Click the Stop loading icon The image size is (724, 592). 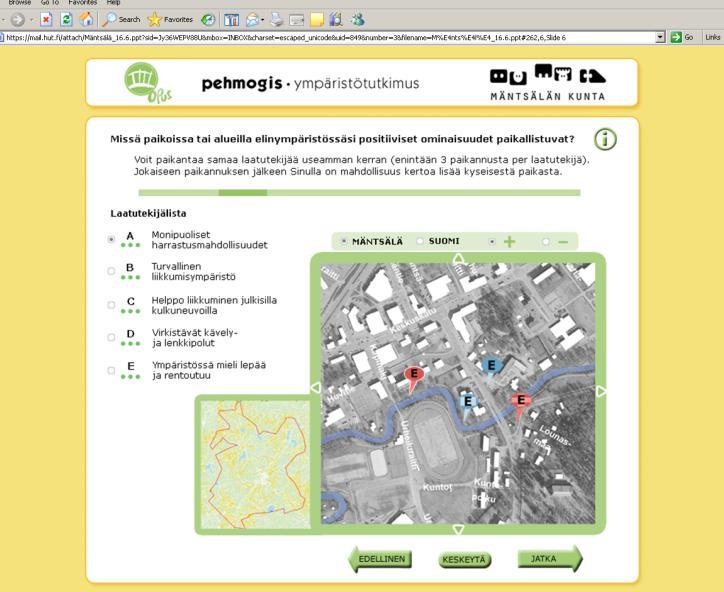[x=46, y=19]
